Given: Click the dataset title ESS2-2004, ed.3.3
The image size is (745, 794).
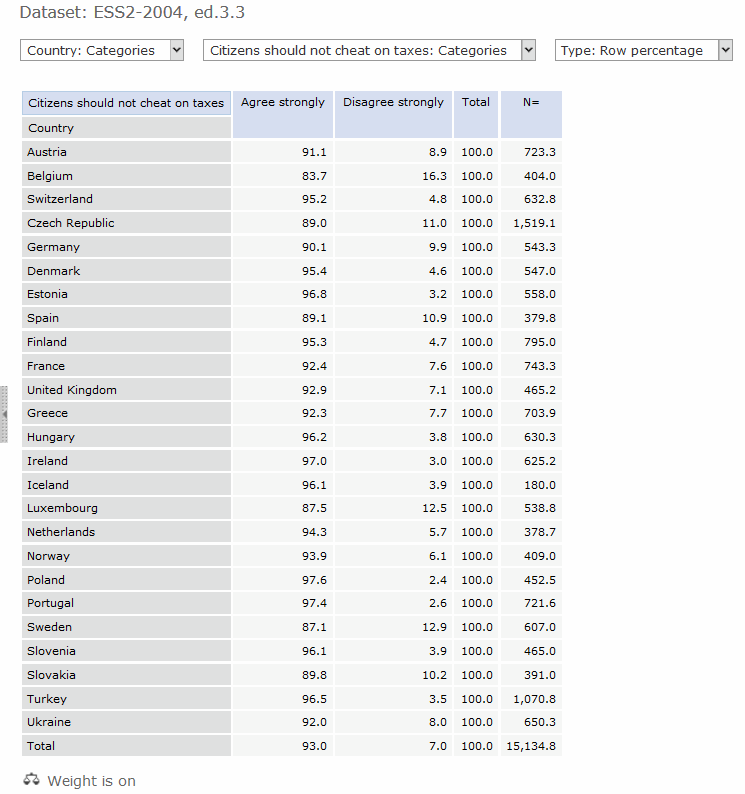Looking at the screenshot, I should pos(132,13).
